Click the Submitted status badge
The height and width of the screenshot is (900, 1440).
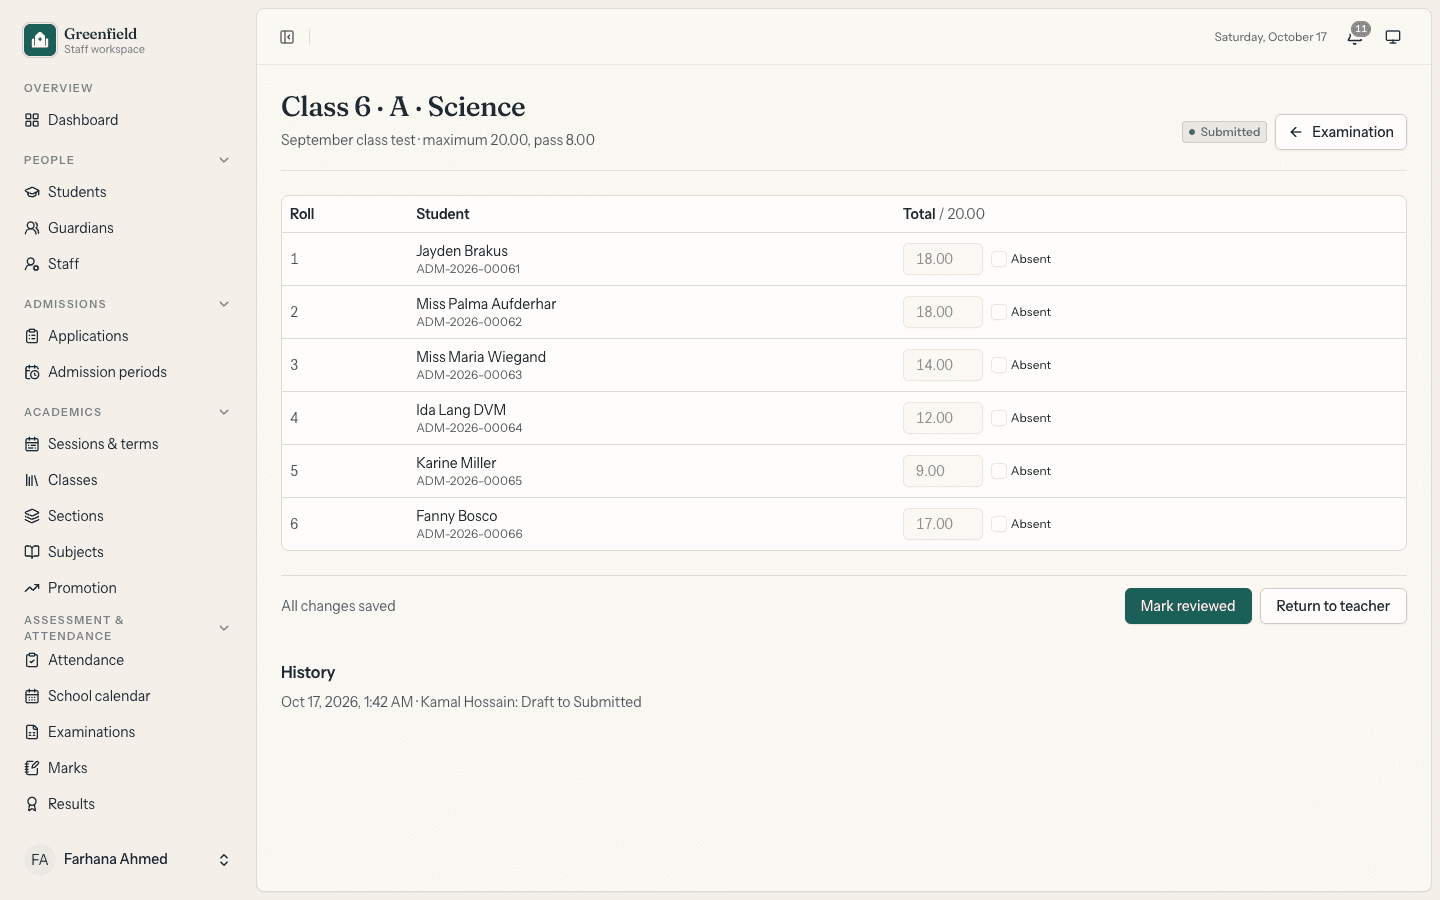click(x=1224, y=132)
